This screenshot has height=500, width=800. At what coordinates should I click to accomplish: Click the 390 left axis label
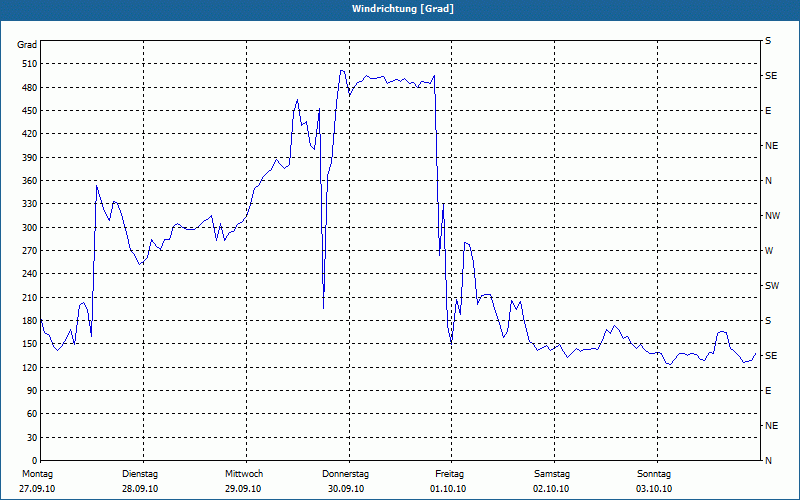point(30,158)
